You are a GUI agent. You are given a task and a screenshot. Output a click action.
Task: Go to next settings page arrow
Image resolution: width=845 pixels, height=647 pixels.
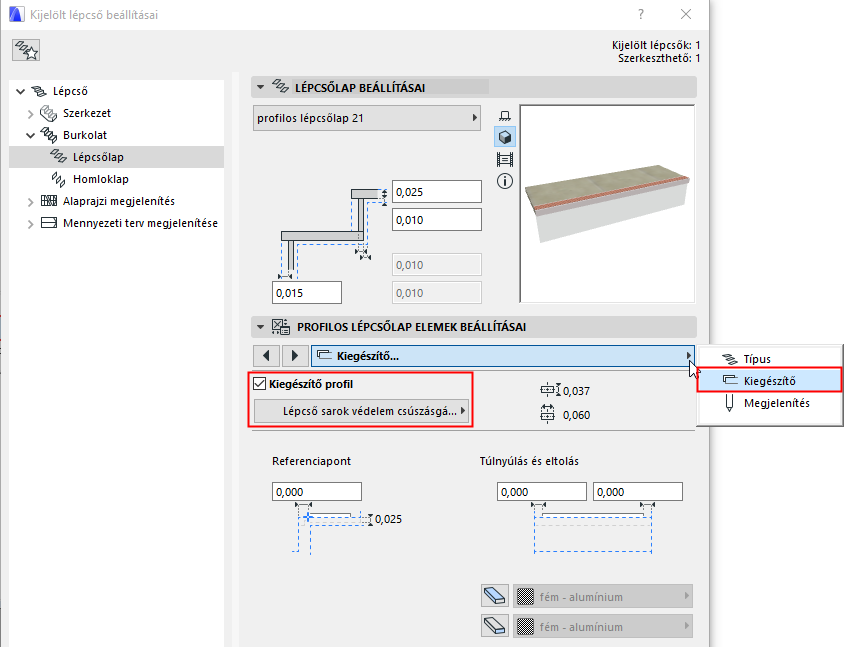point(295,356)
